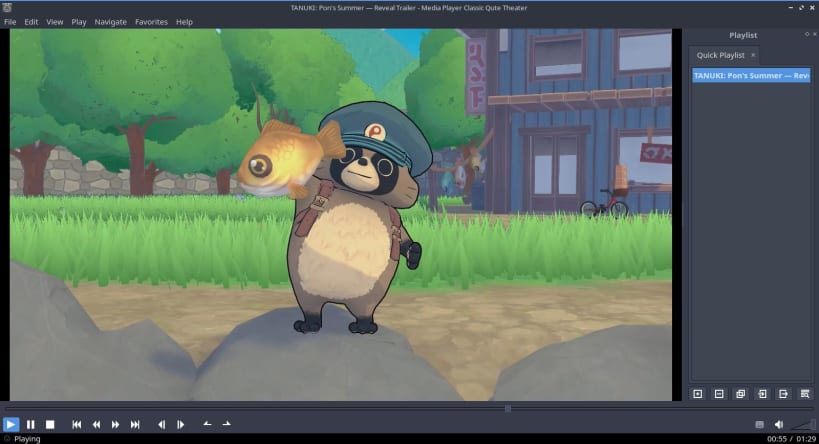Pause the video playback
Image resolution: width=819 pixels, height=444 pixels.
(x=30, y=424)
